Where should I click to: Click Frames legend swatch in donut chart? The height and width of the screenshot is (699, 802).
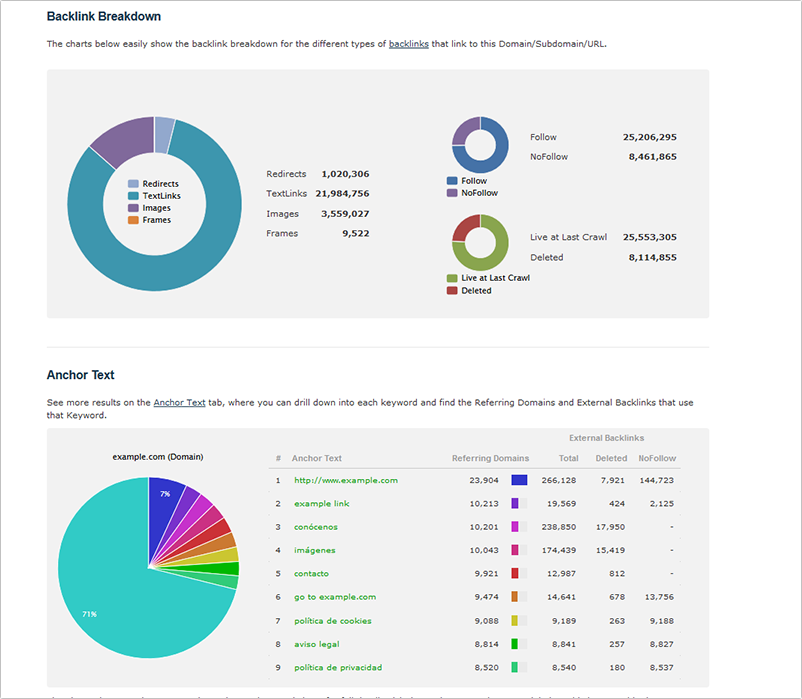pos(133,220)
